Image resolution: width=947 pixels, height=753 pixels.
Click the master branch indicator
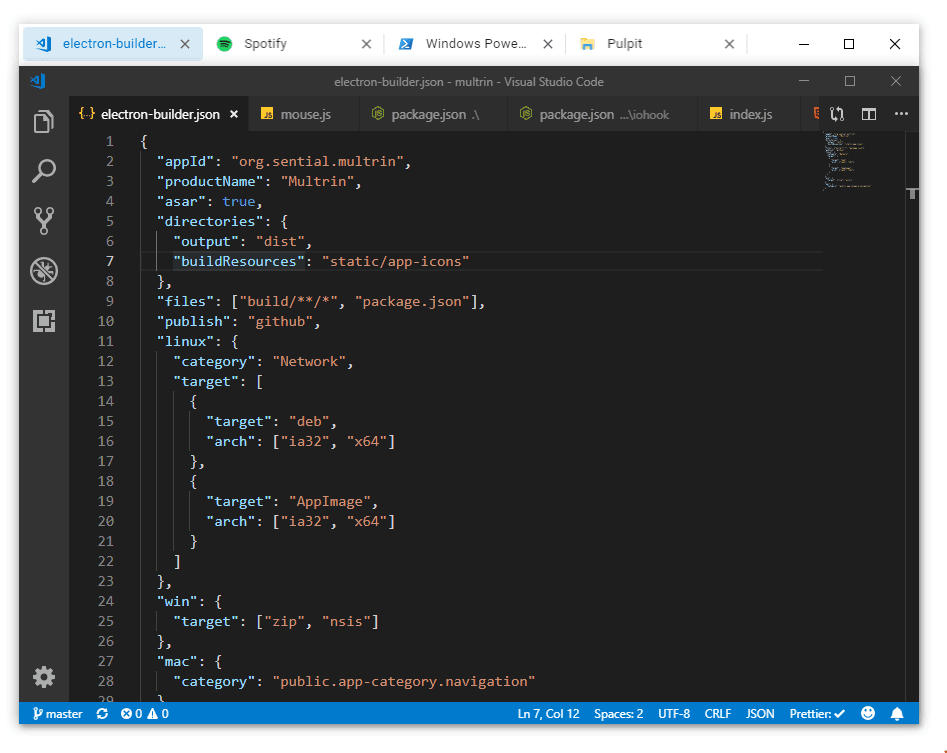(x=57, y=714)
